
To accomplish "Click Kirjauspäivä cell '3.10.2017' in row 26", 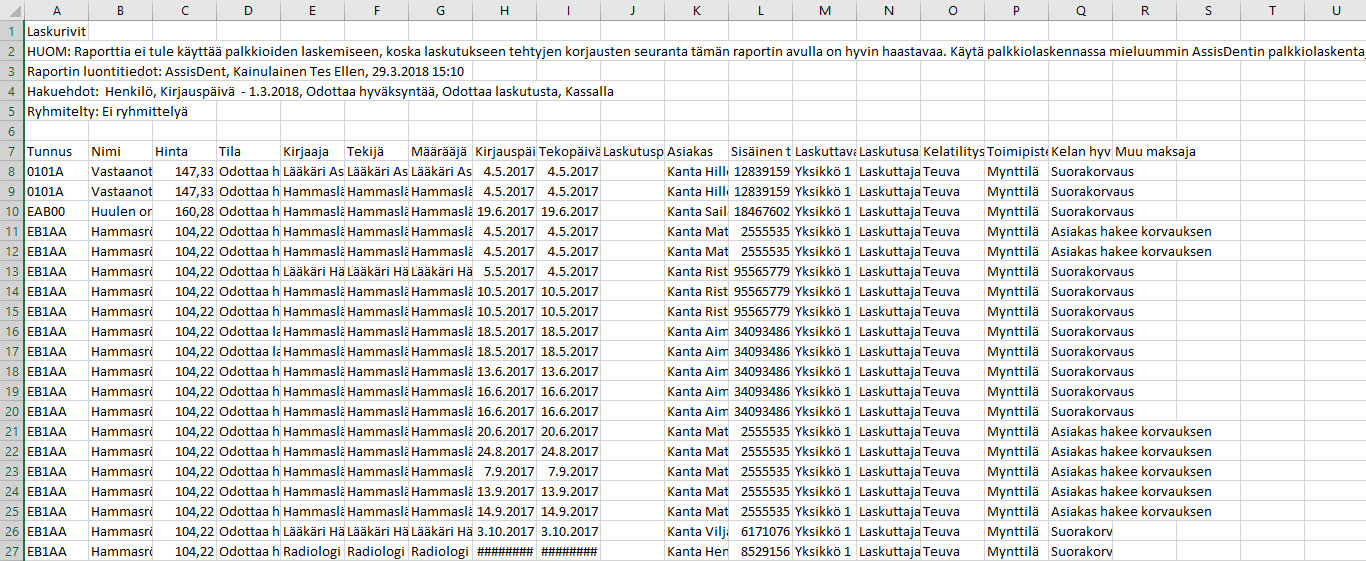I will 504,531.
